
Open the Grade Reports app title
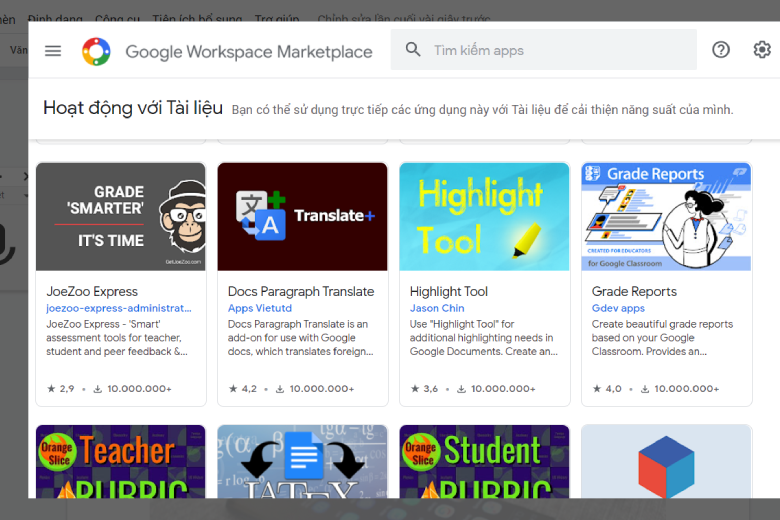pos(634,292)
